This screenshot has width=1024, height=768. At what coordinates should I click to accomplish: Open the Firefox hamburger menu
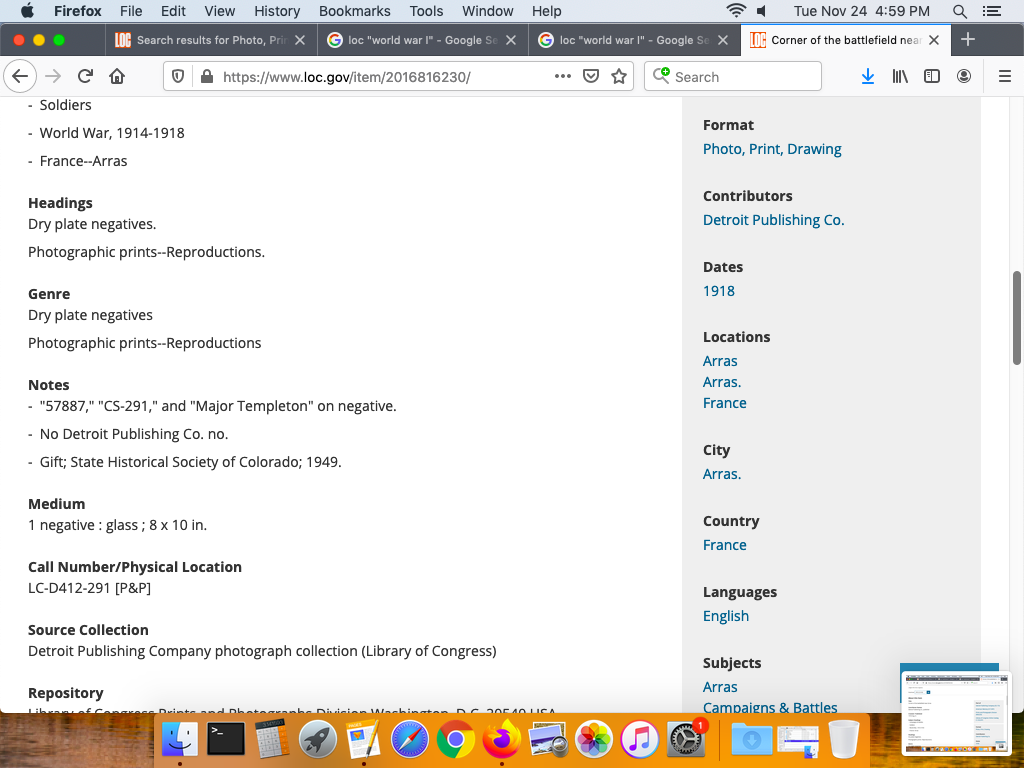tap(1005, 77)
